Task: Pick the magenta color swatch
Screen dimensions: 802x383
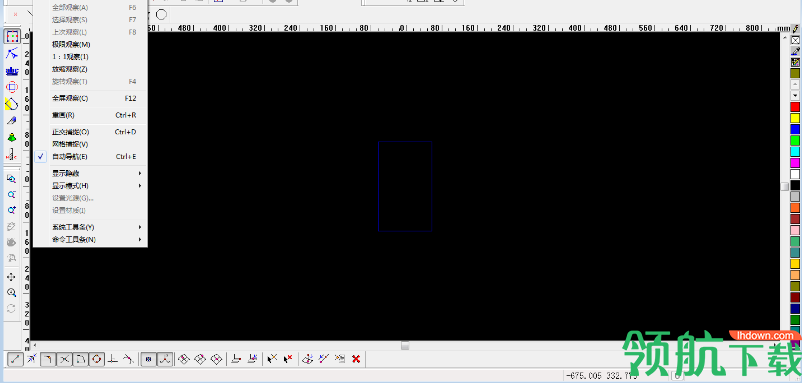Action: point(795,163)
